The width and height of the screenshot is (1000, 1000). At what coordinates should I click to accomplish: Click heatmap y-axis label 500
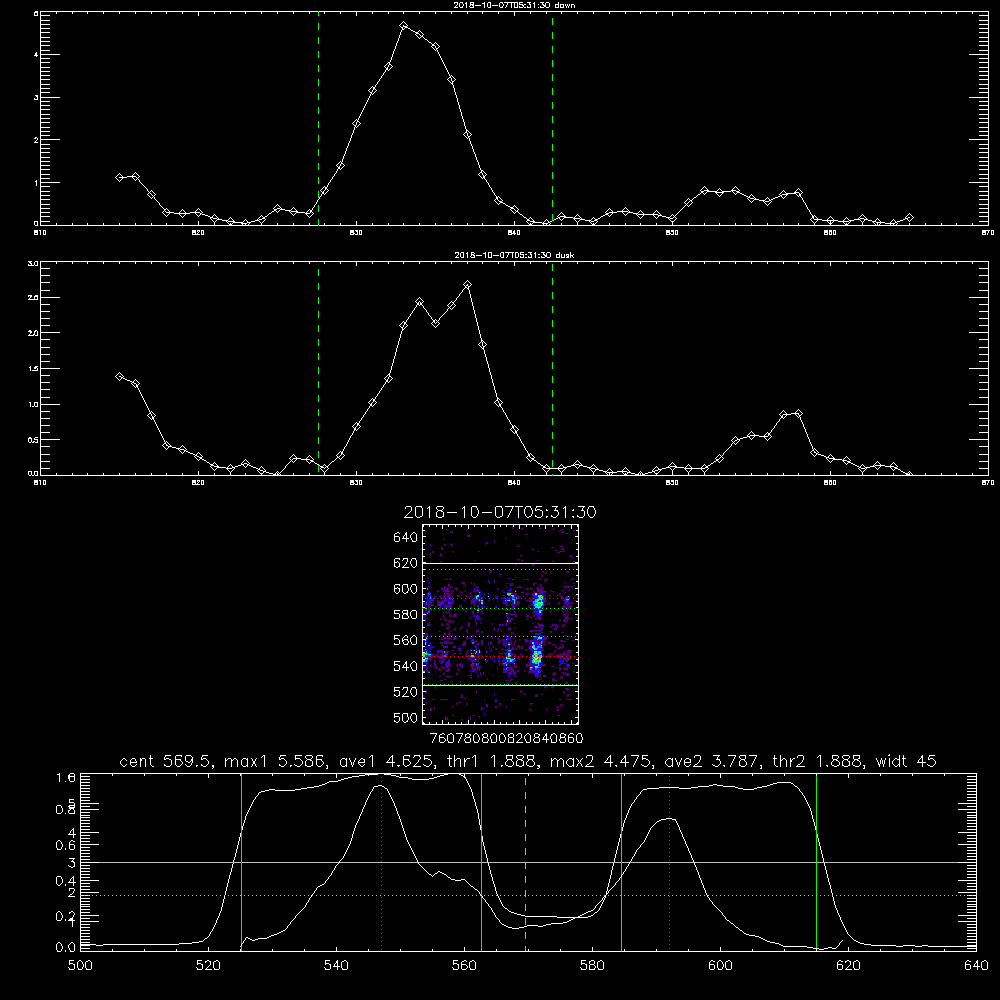[x=406, y=717]
